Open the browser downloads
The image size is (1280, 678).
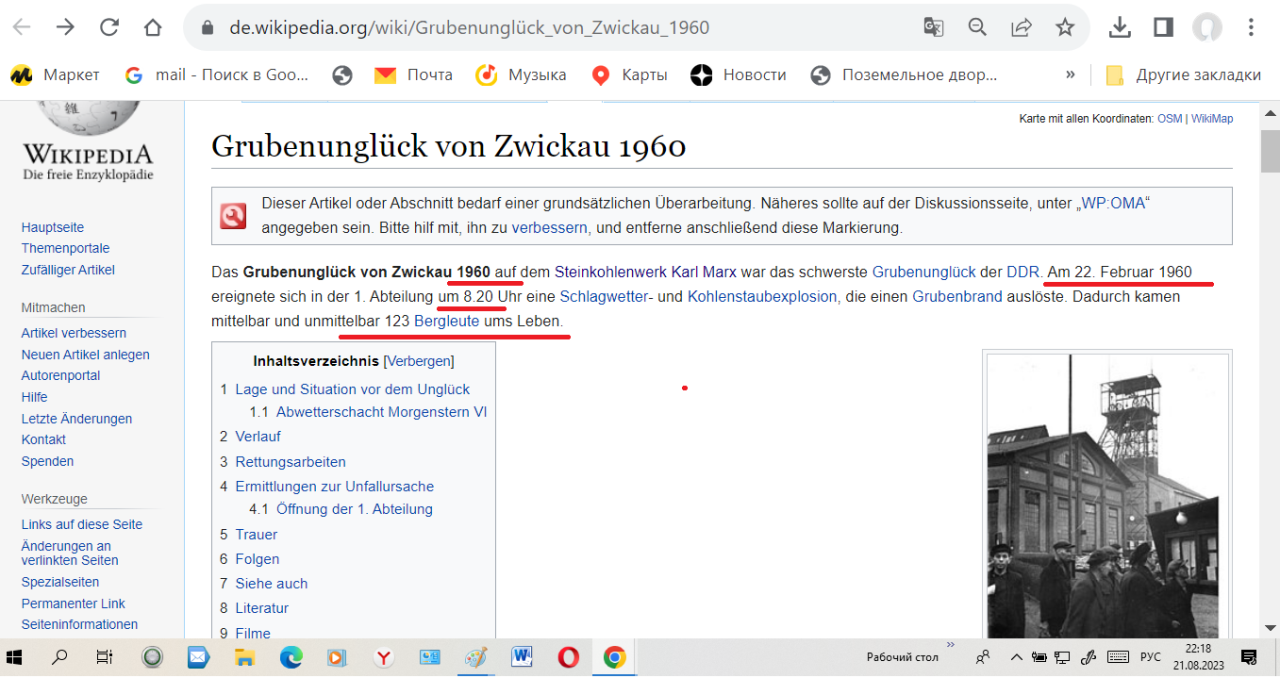point(1120,27)
